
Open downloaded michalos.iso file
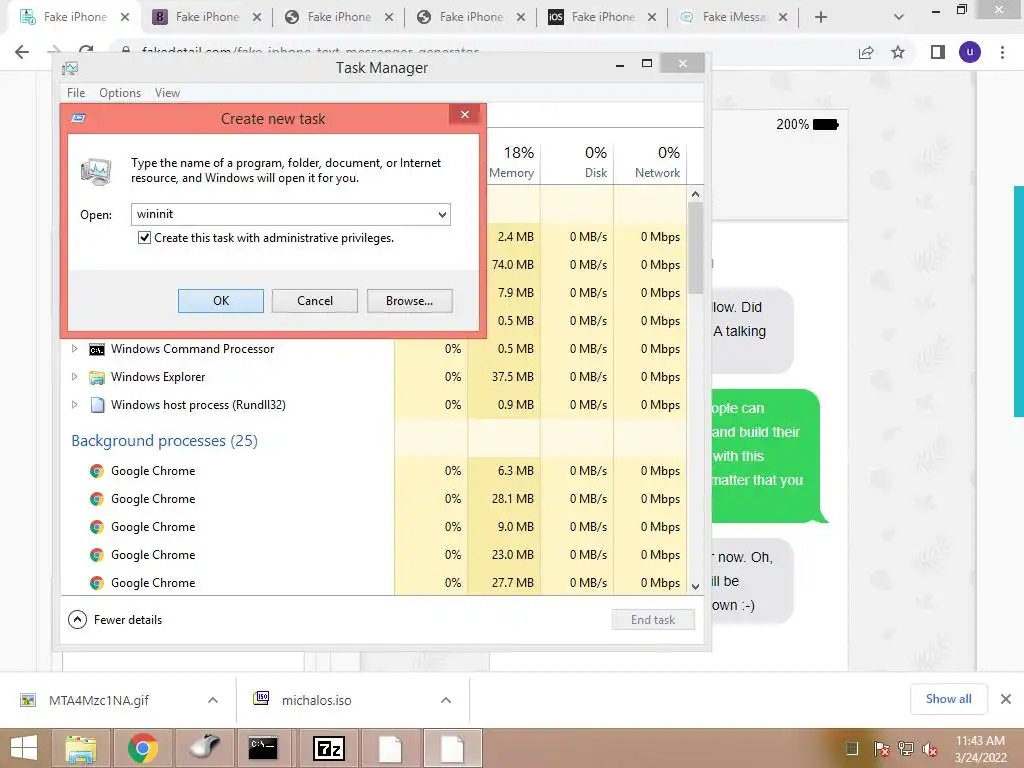[316, 700]
